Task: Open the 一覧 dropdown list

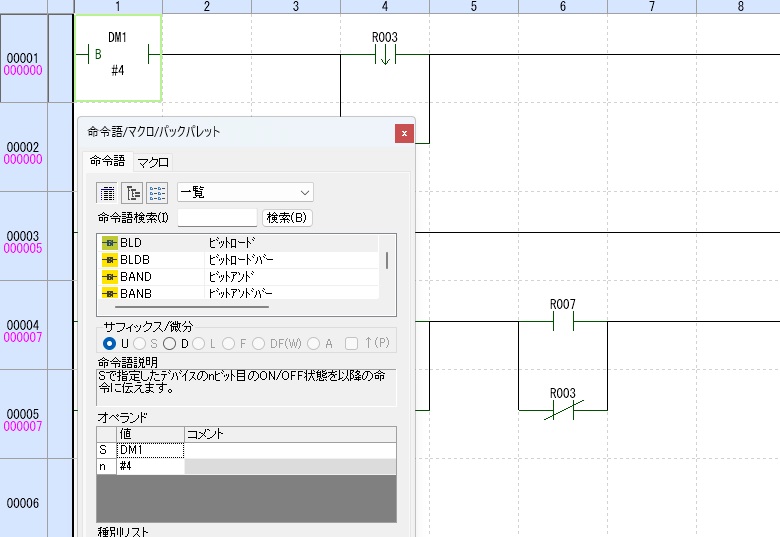Action: click(245, 192)
